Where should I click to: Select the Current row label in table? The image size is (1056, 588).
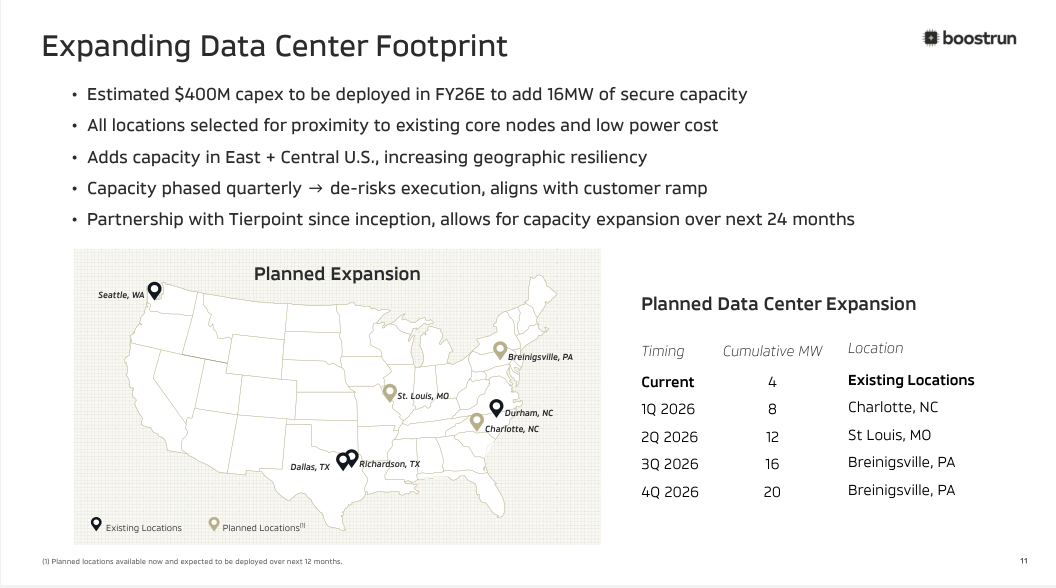667,382
